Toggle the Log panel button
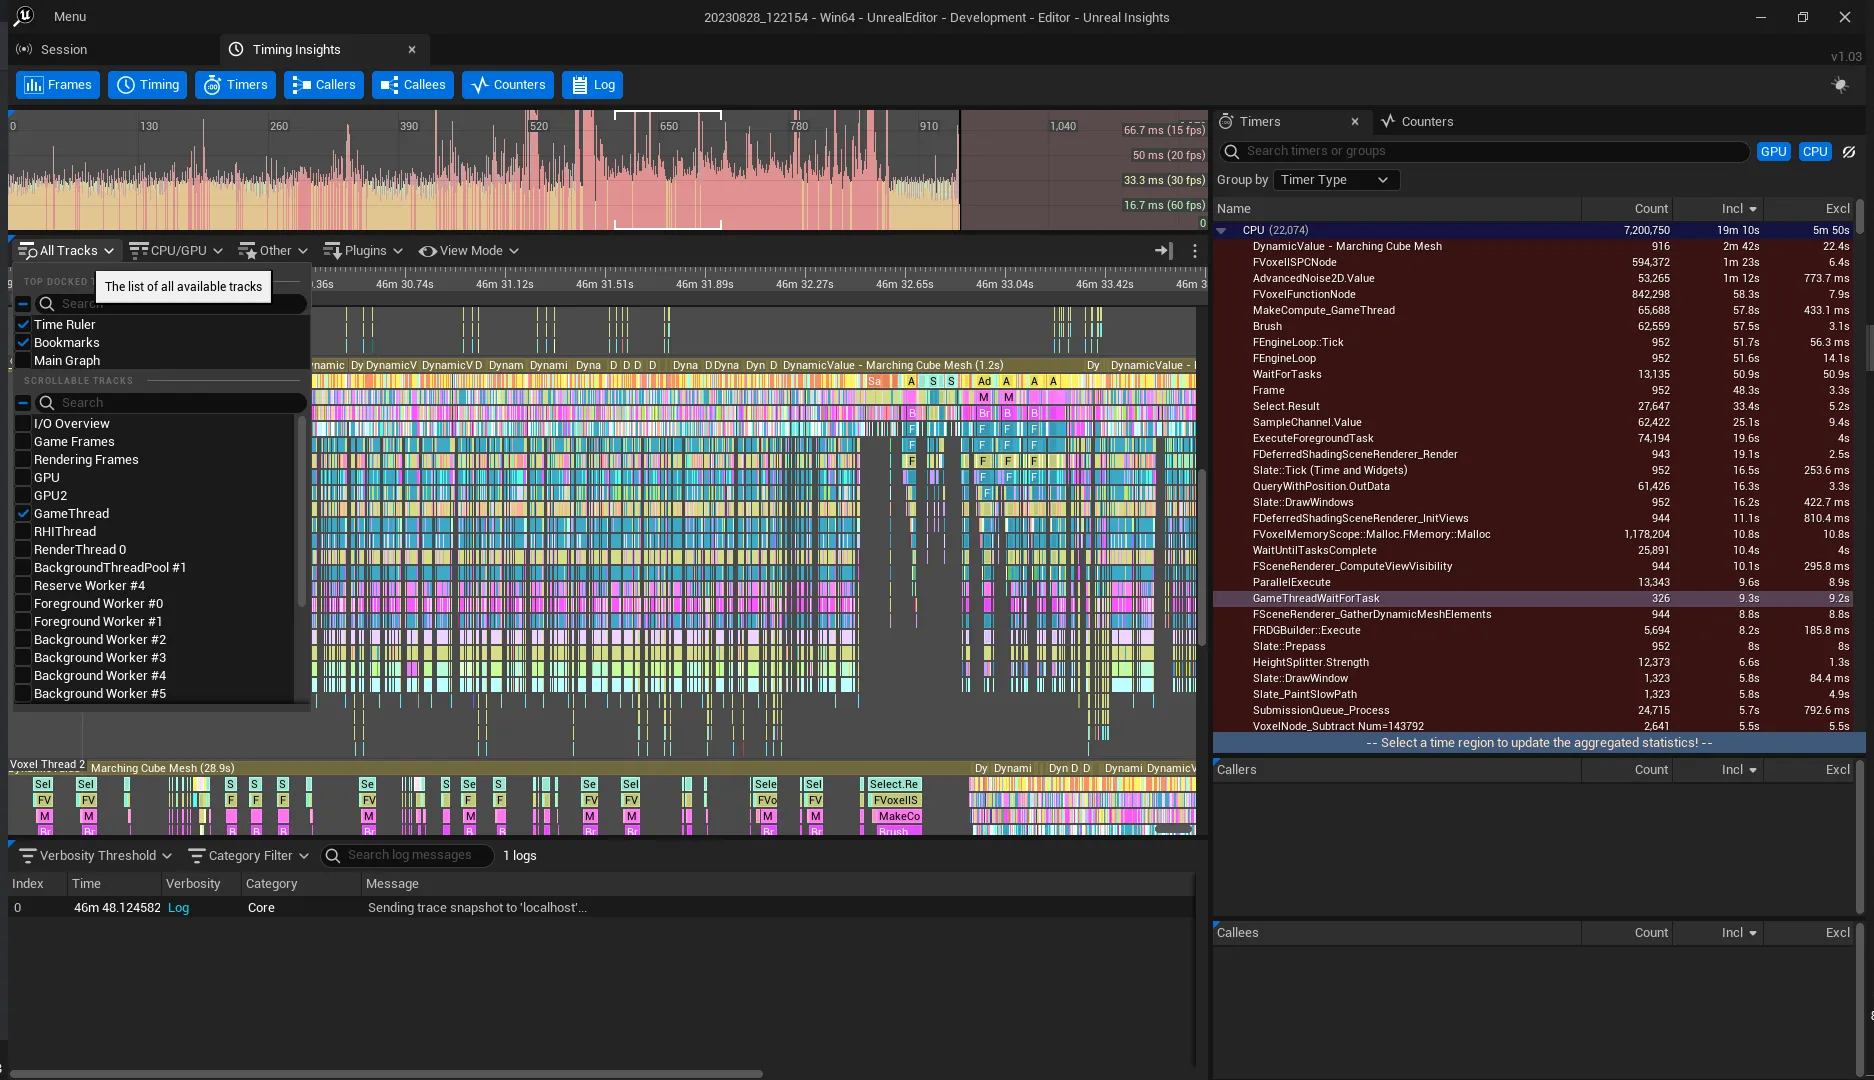The width and height of the screenshot is (1874, 1080). pyautogui.click(x=592, y=85)
